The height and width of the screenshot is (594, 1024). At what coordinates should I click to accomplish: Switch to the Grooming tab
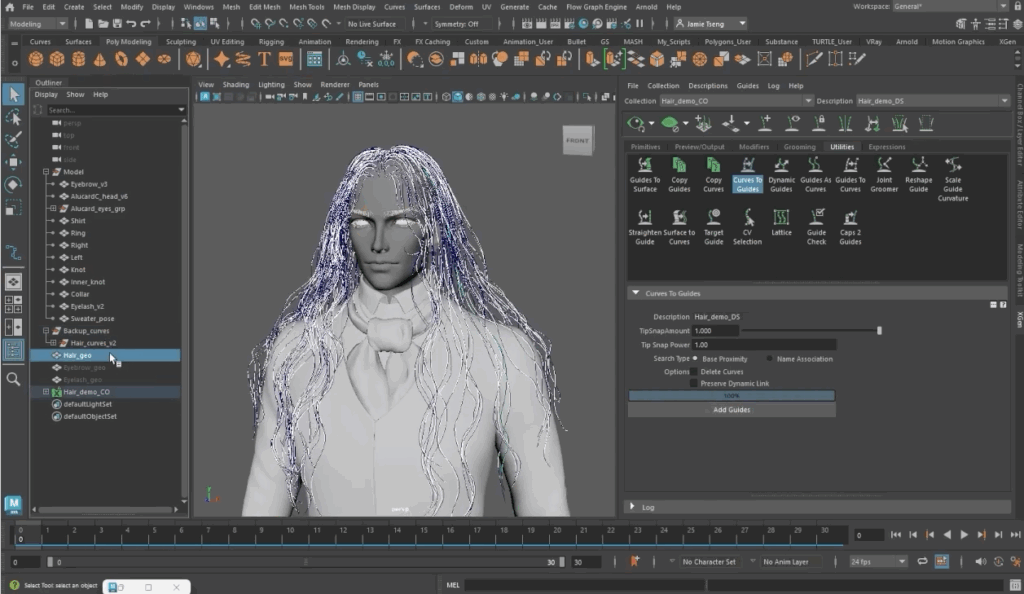click(x=800, y=146)
